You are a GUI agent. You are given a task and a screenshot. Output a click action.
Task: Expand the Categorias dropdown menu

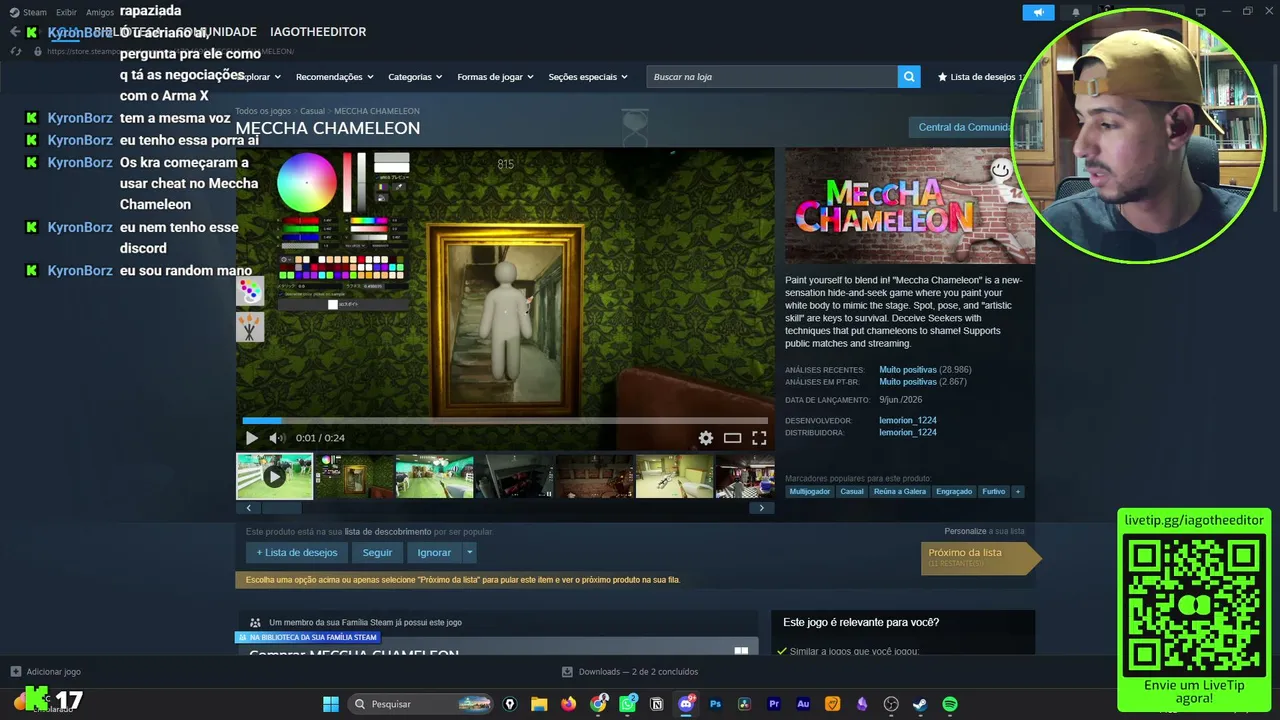pyautogui.click(x=415, y=77)
